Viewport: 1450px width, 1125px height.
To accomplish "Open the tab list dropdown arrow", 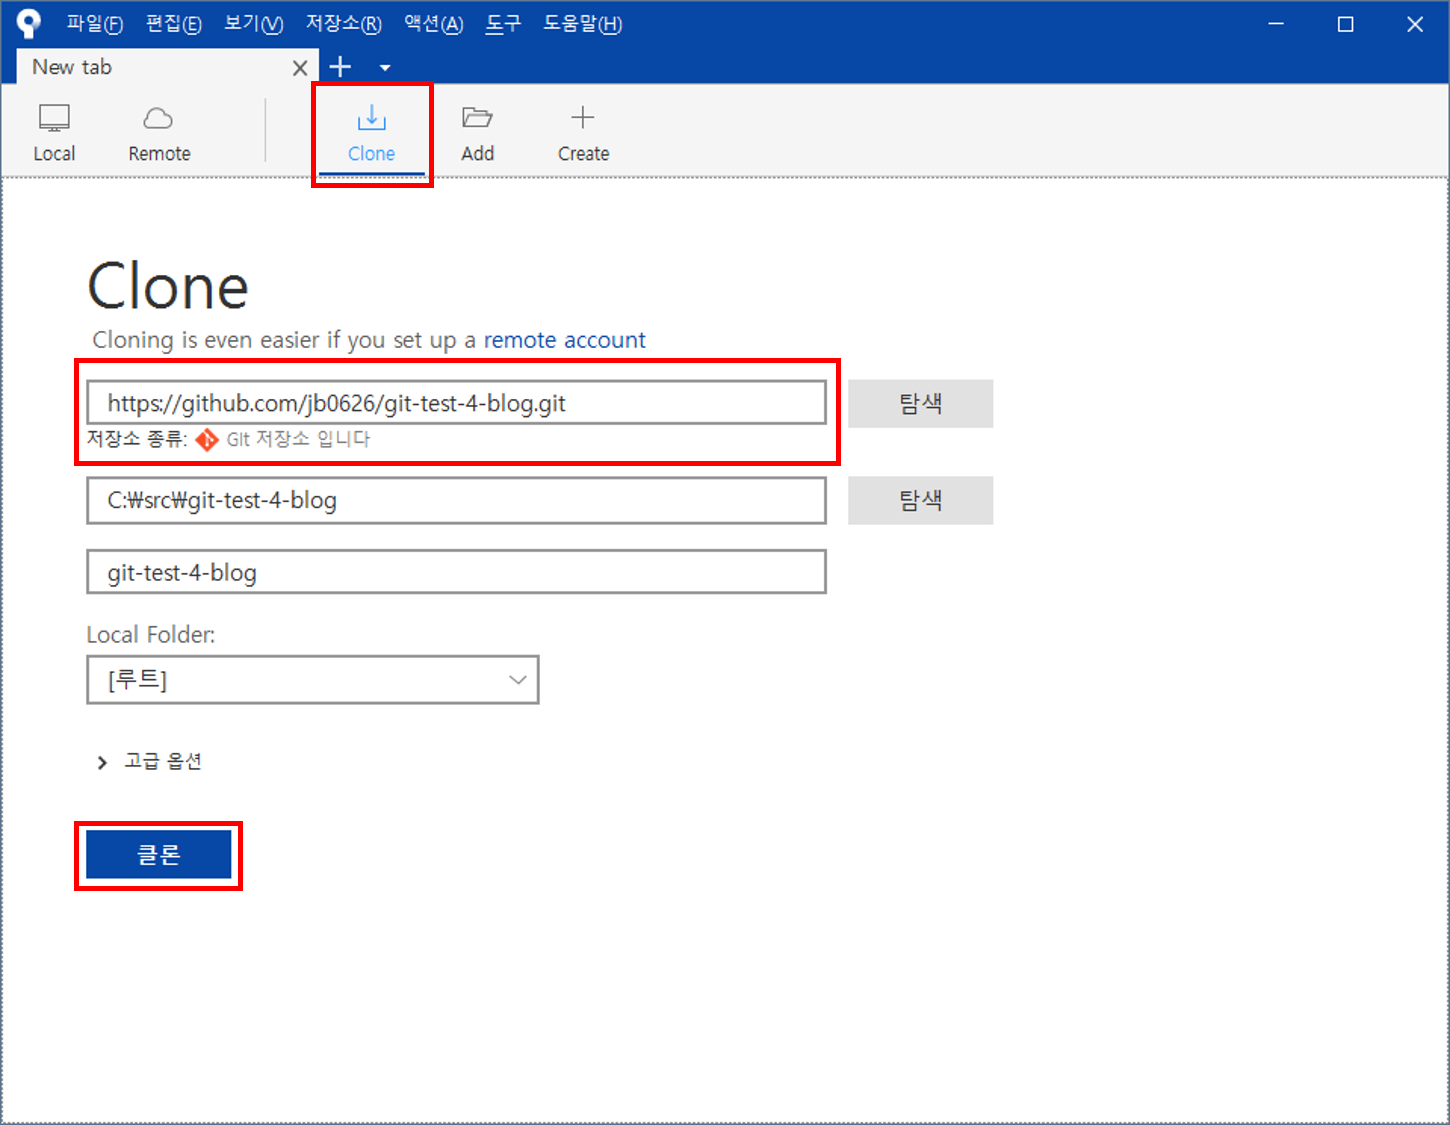I will 385,68.
